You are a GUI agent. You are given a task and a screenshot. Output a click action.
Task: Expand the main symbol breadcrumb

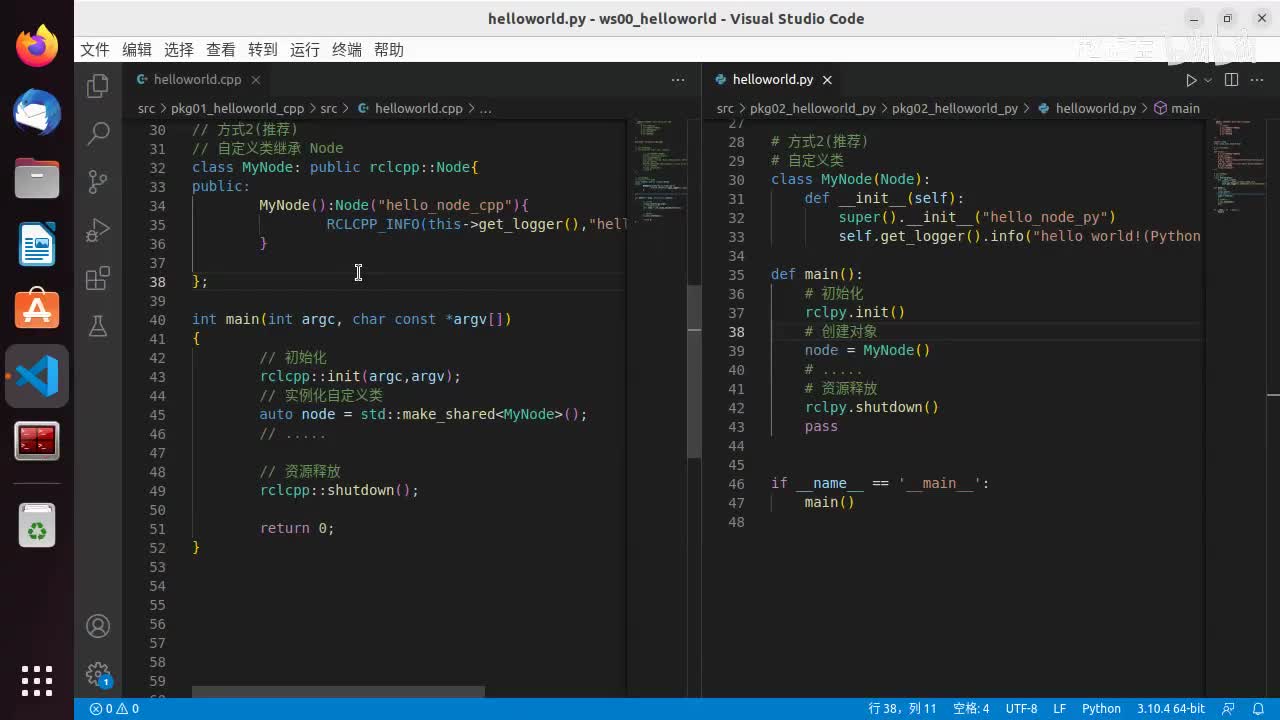click(1177, 108)
